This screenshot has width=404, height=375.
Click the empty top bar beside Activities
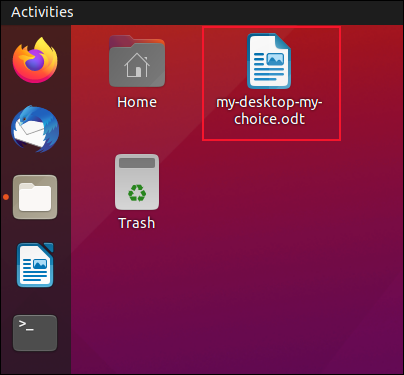(x=233, y=12)
